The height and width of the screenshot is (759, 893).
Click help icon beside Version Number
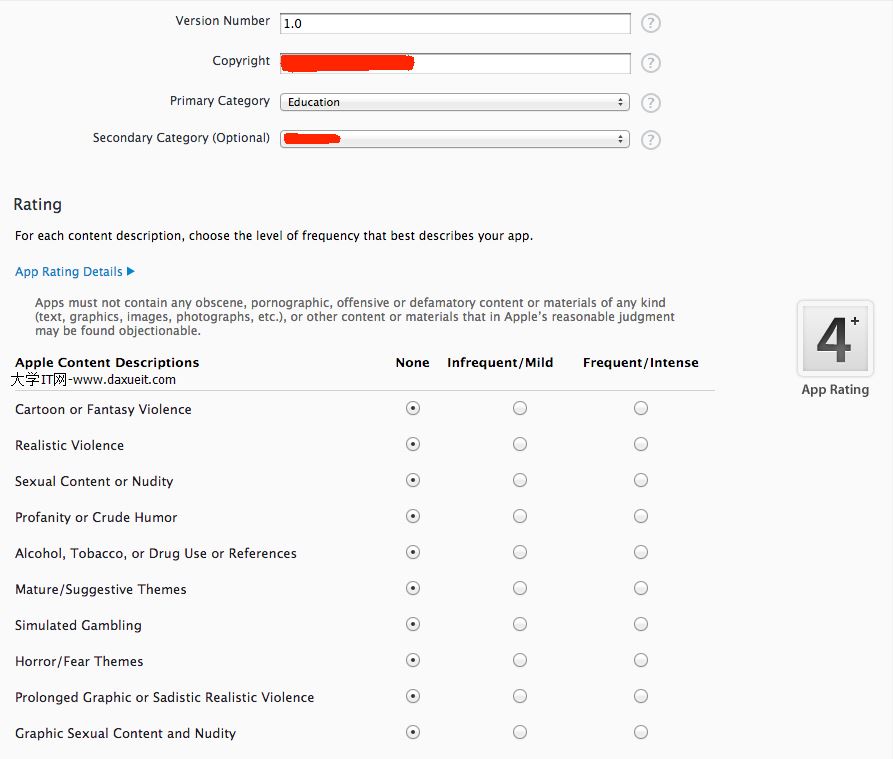point(651,23)
